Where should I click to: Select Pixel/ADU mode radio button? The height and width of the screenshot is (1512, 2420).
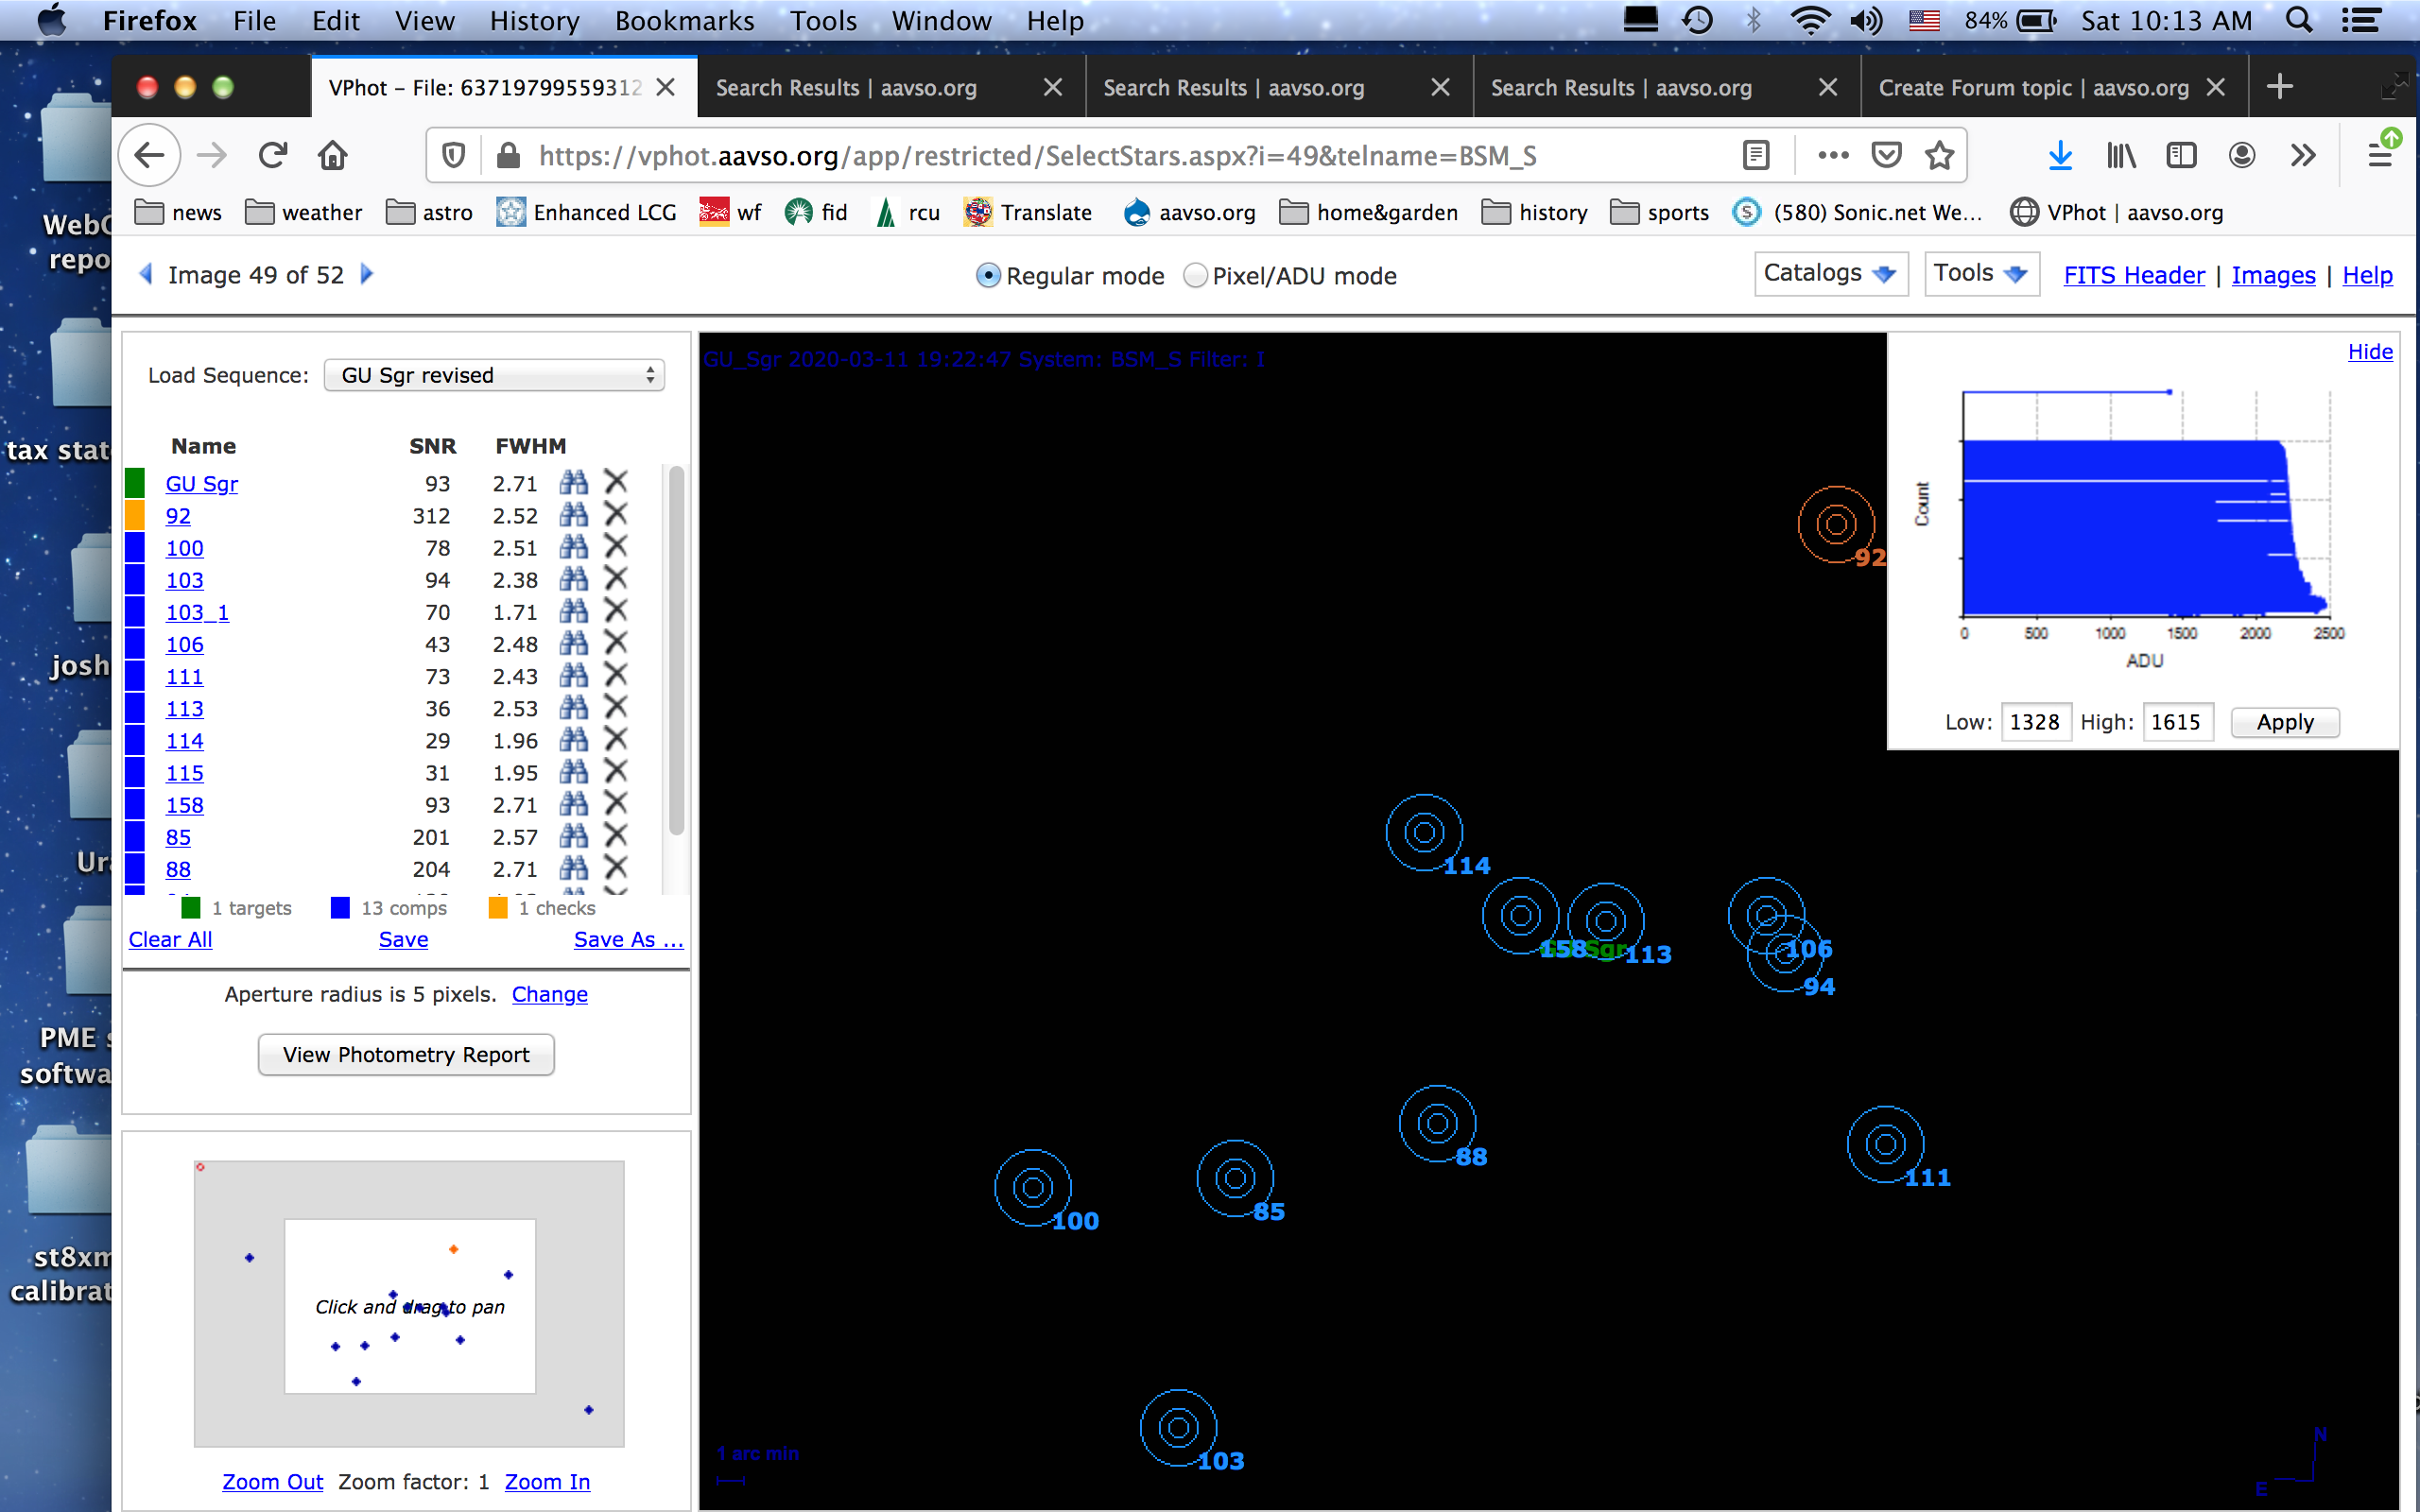tap(1195, 276)
